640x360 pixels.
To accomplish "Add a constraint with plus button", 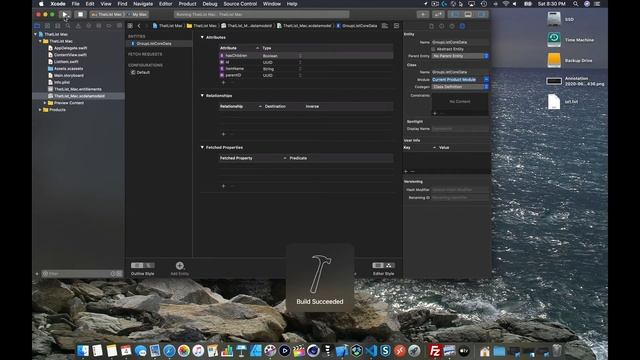I will (x=435, y=113).
